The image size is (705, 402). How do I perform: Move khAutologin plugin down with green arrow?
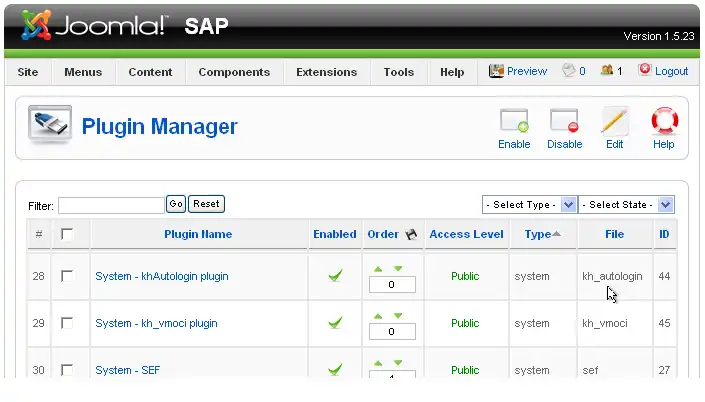pyautogui.click(x=398, y=269)
